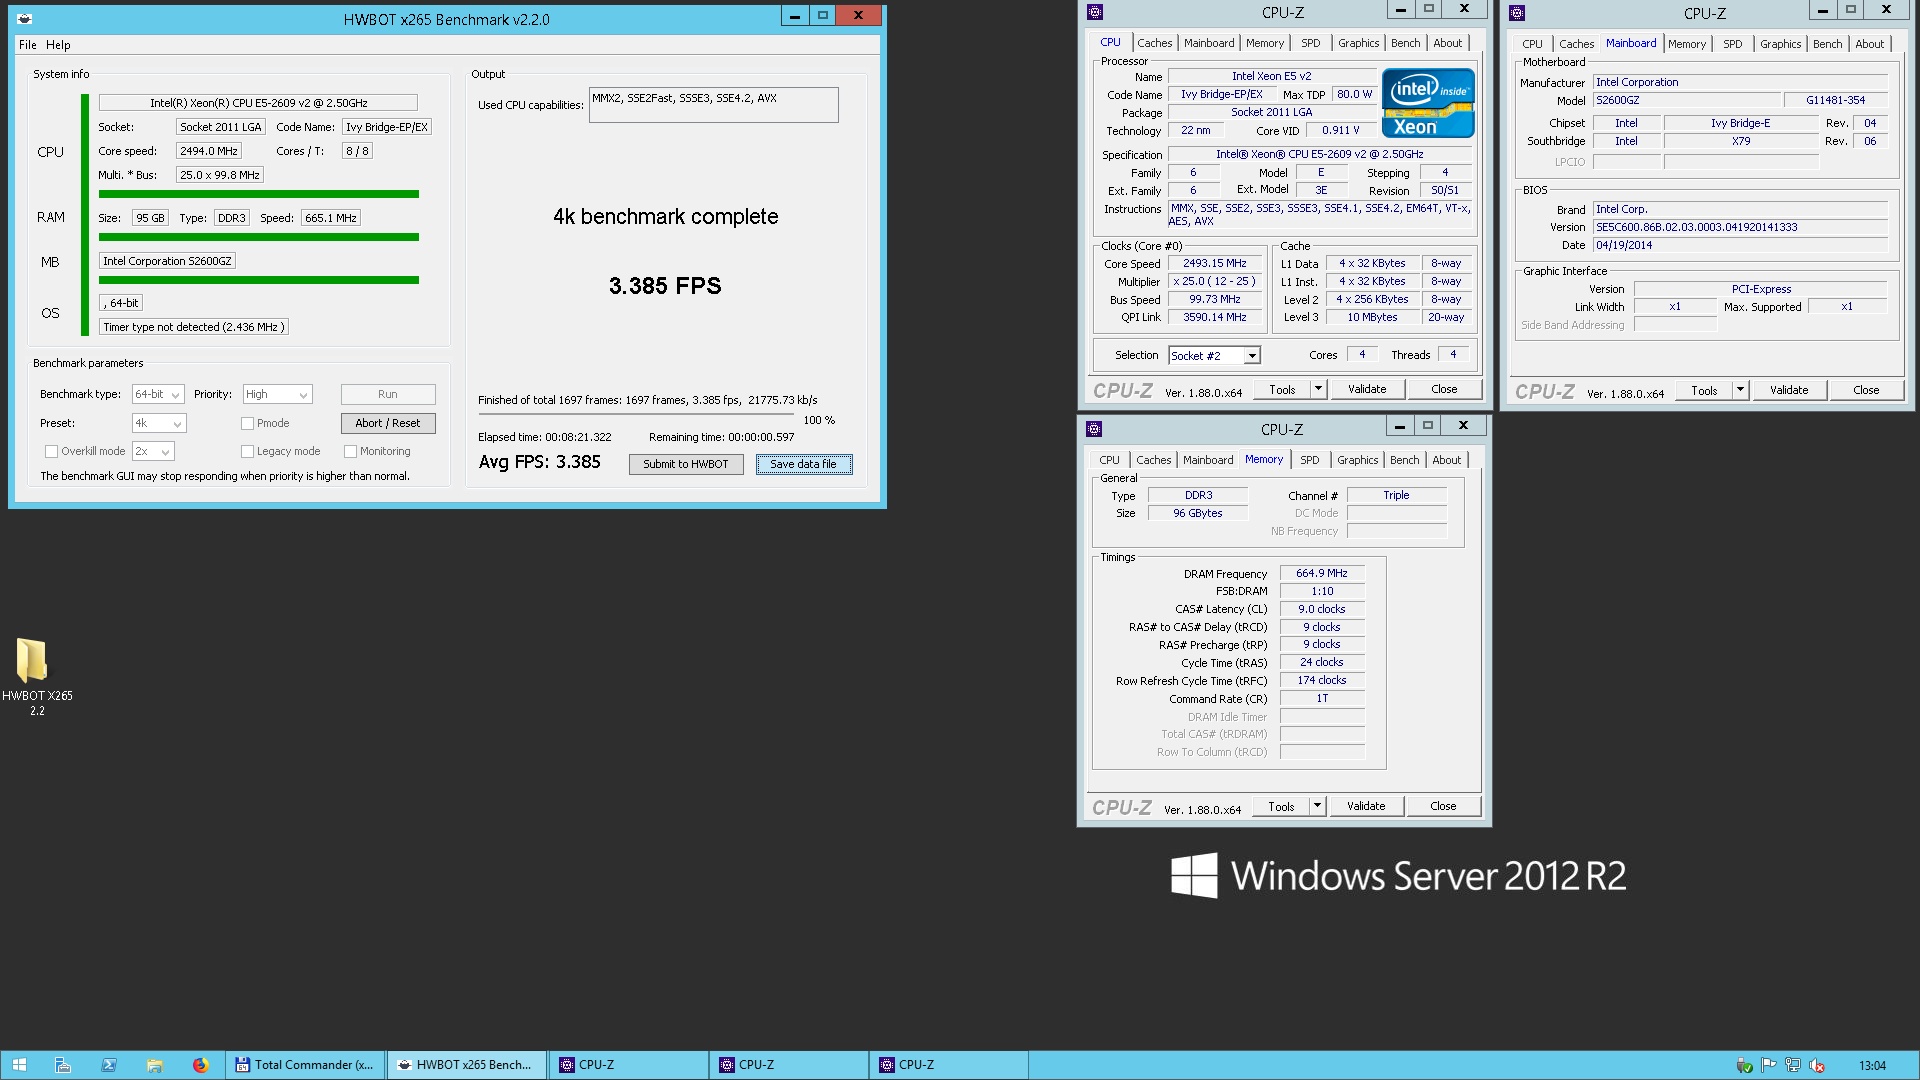Click the Multiplier x 25.0 field

pos(1214,282)
